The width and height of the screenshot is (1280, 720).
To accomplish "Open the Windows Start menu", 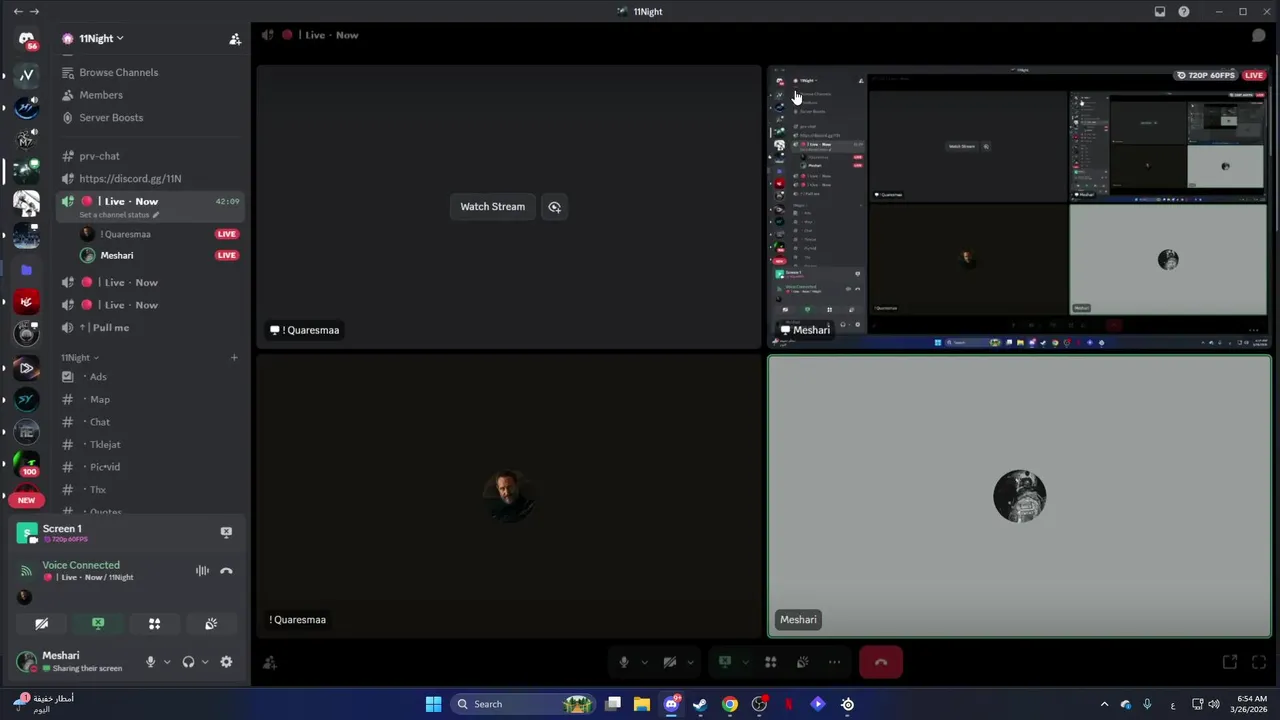I will pyautogui.click(x=433, y=704).
